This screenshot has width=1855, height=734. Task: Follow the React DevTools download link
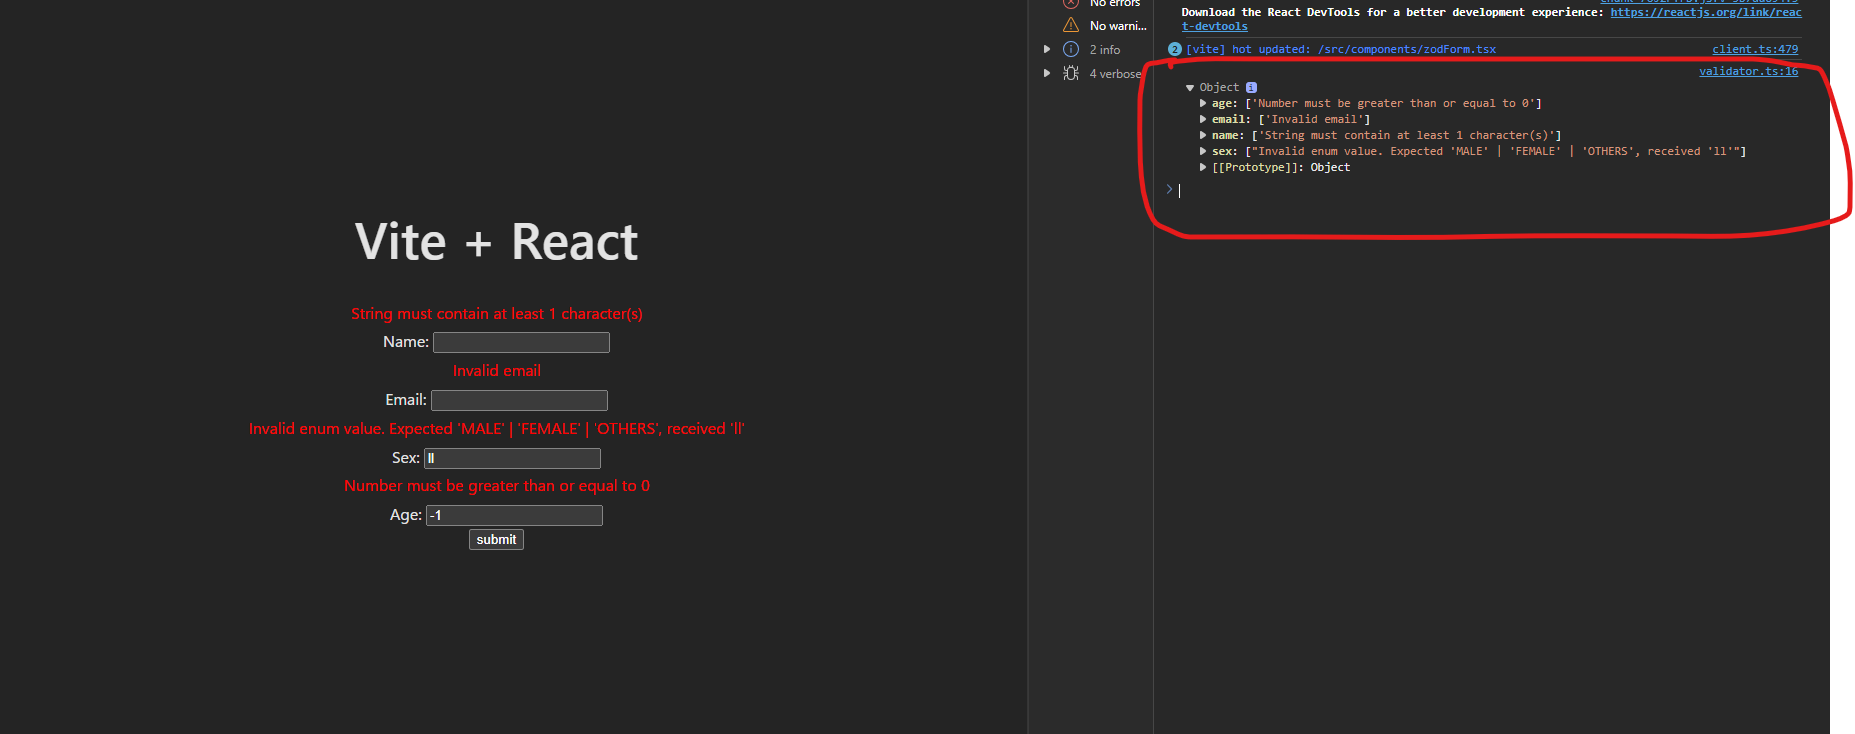coord(1705,12)
